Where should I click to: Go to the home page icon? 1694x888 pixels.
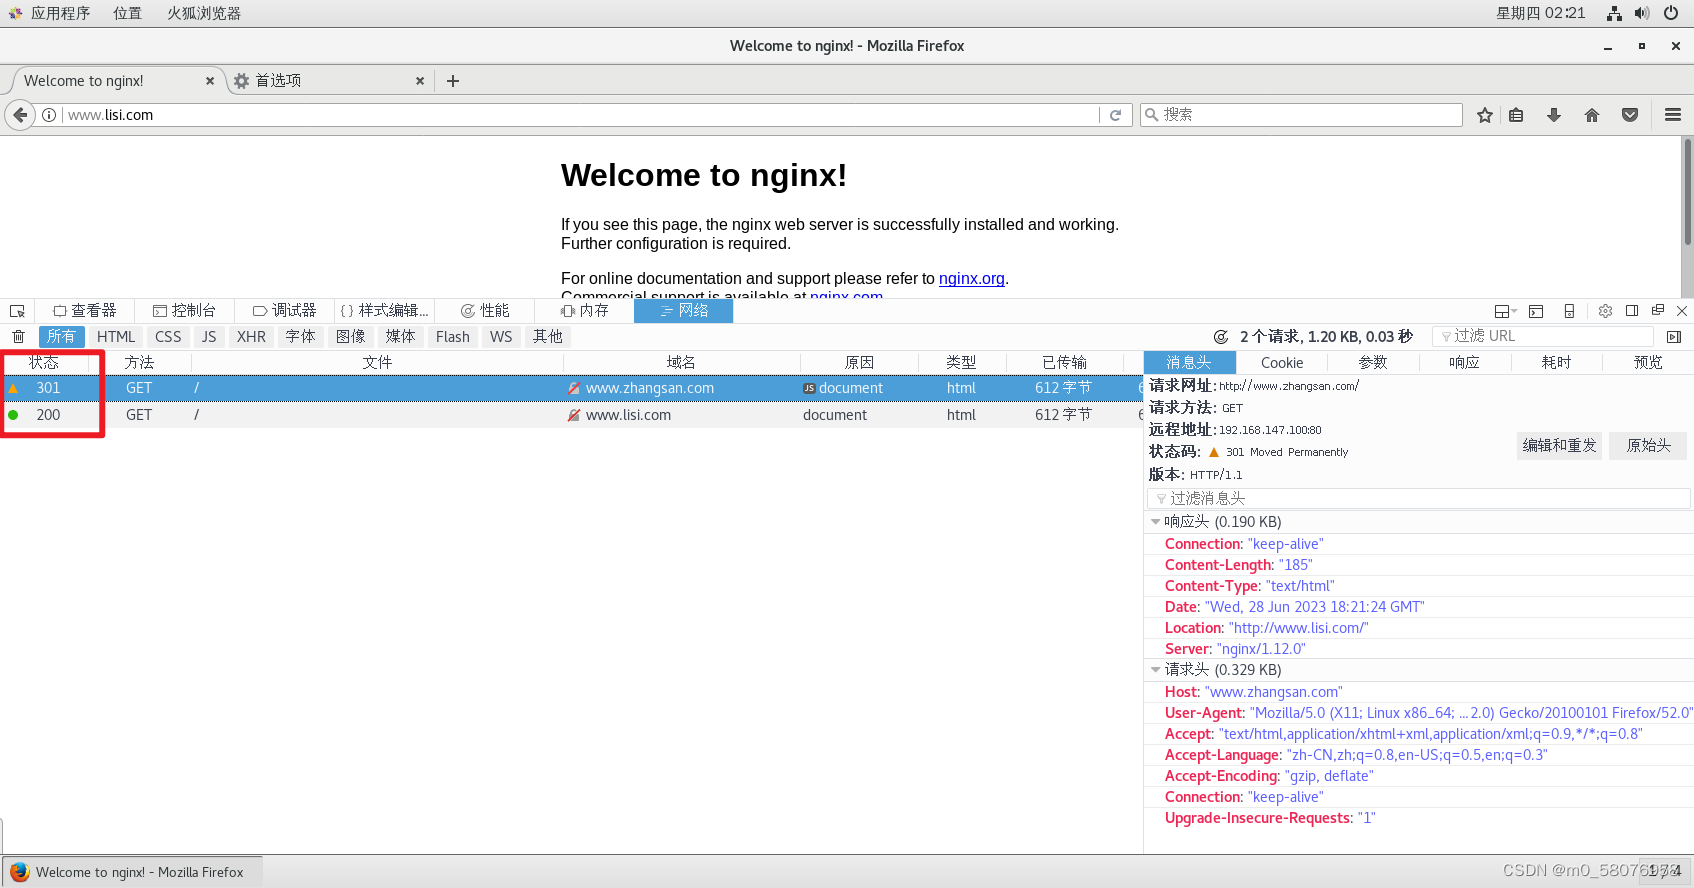[1592, 115]
